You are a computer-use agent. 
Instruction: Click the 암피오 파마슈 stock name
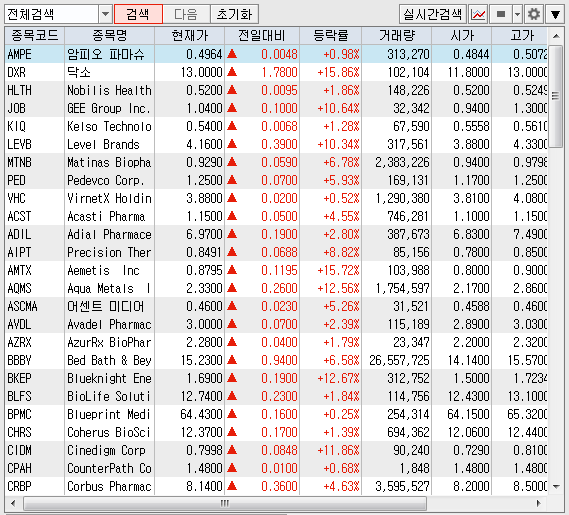coord(106,54)
